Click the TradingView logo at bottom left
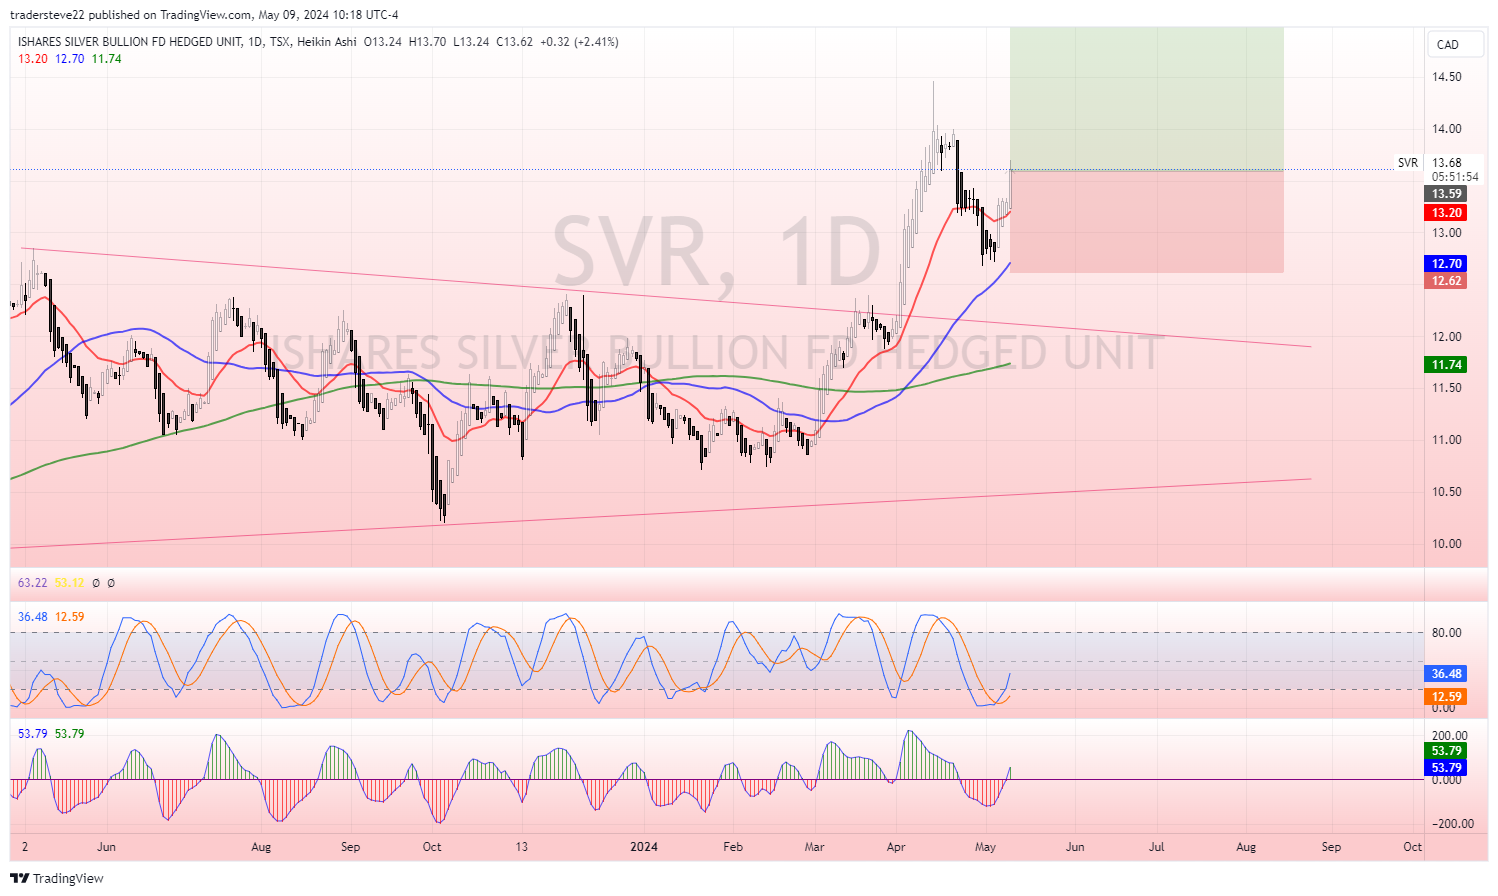 click(x=57, y=878)
